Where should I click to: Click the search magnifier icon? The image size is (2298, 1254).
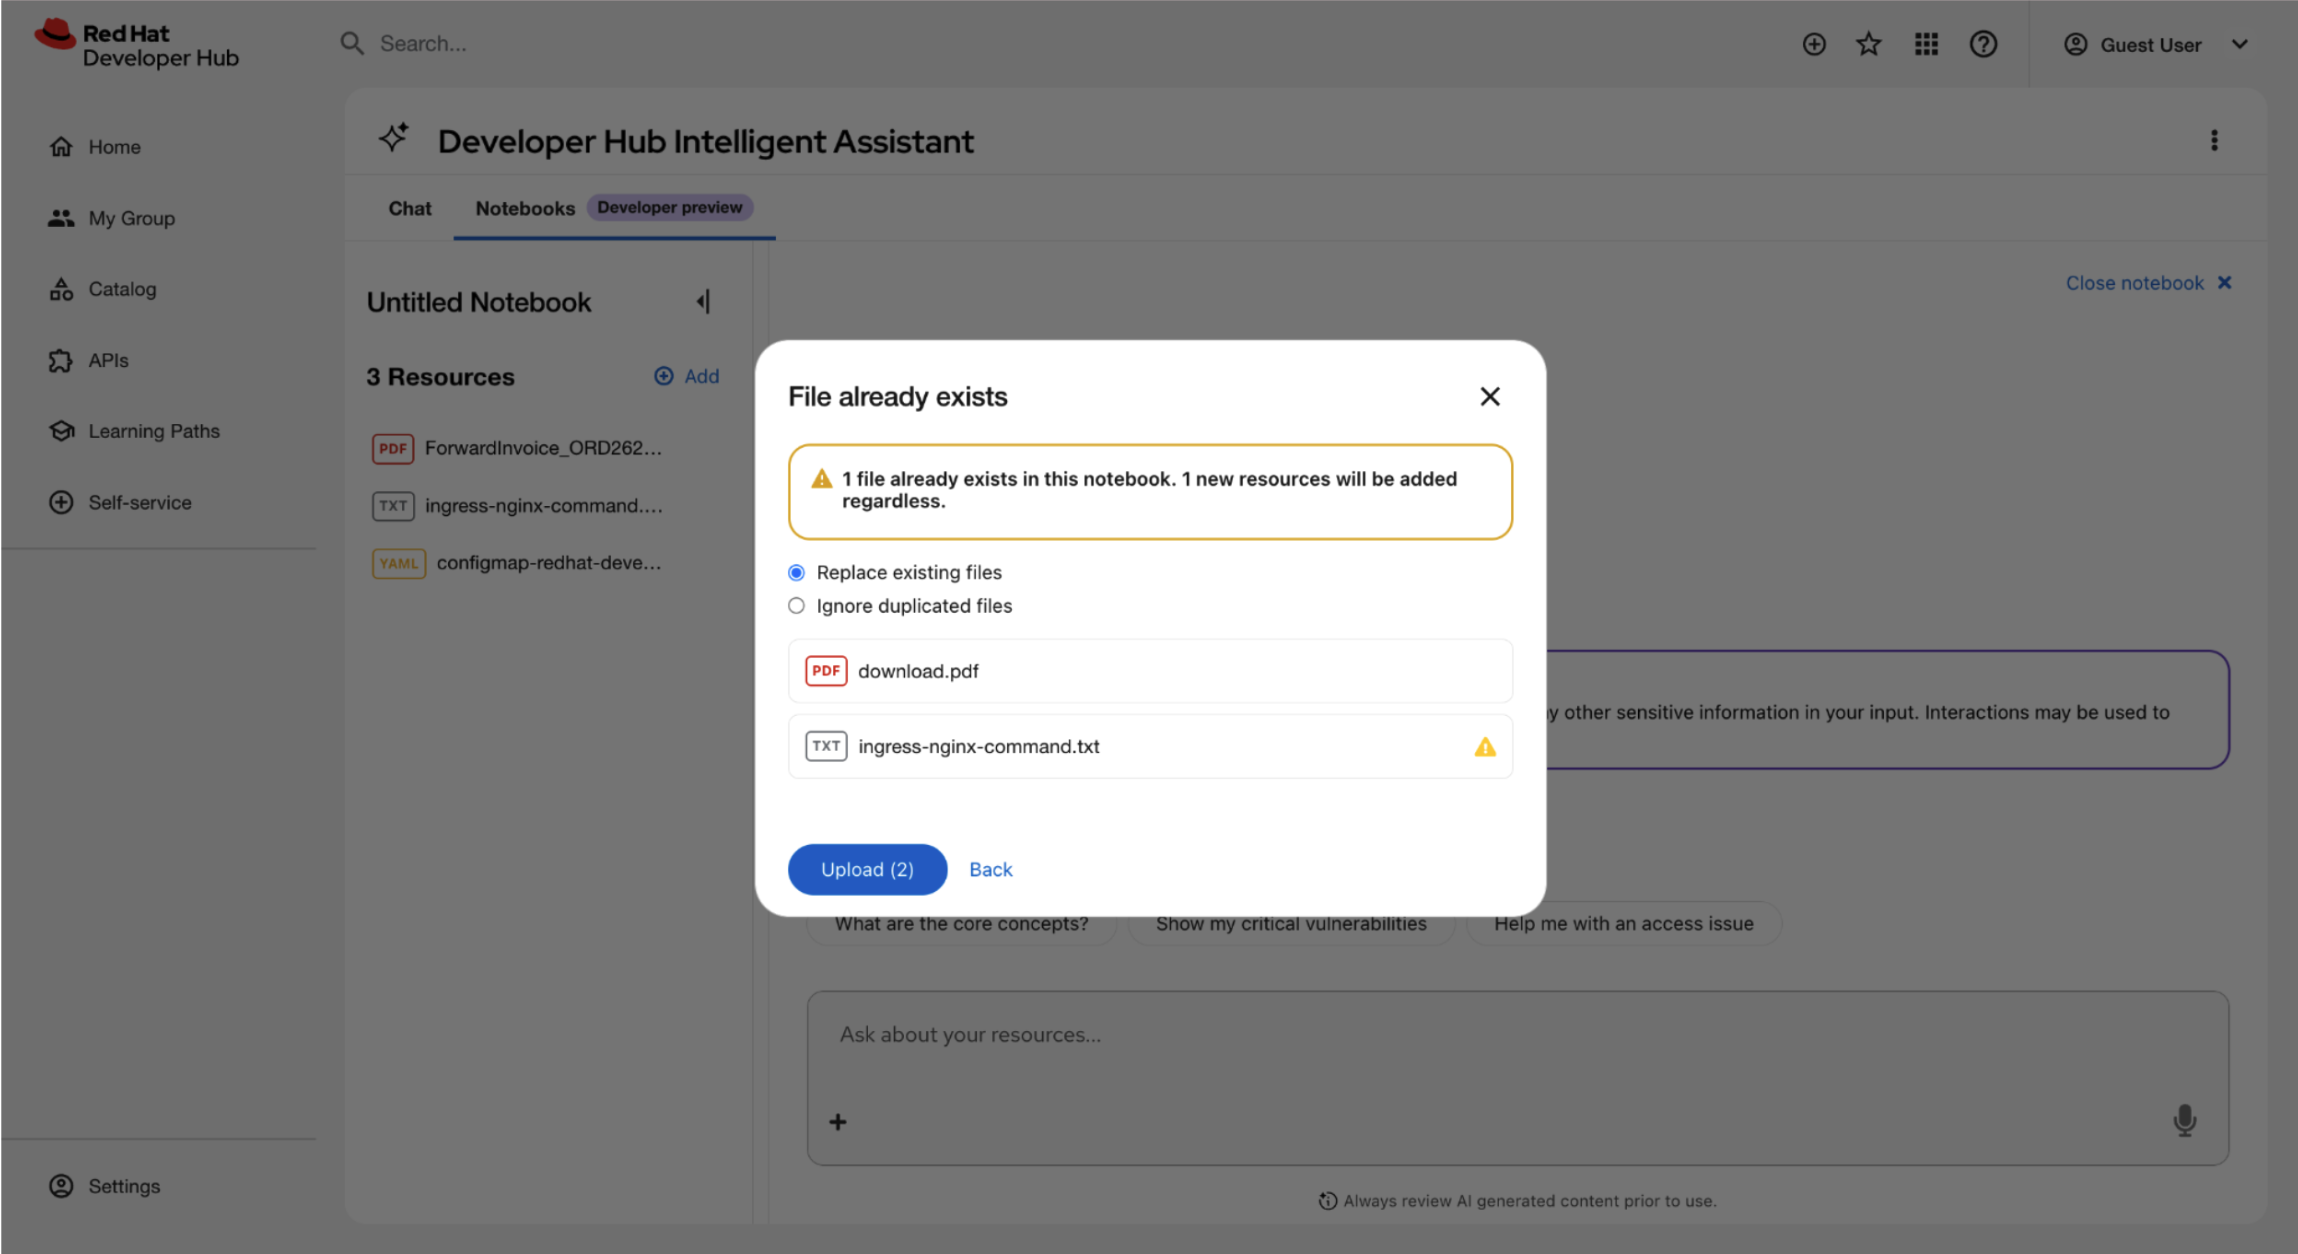point(352,43)
